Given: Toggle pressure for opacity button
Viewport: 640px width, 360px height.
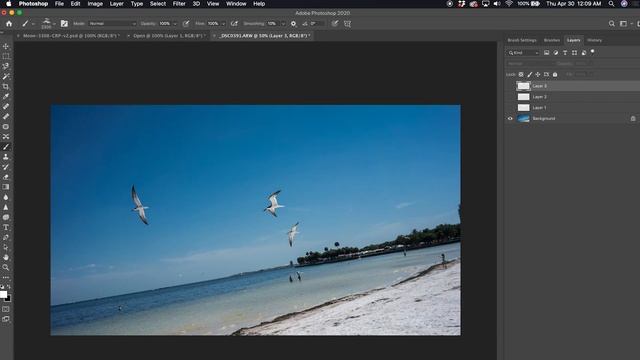Looking at the screenshot, I should click(186, 24).
